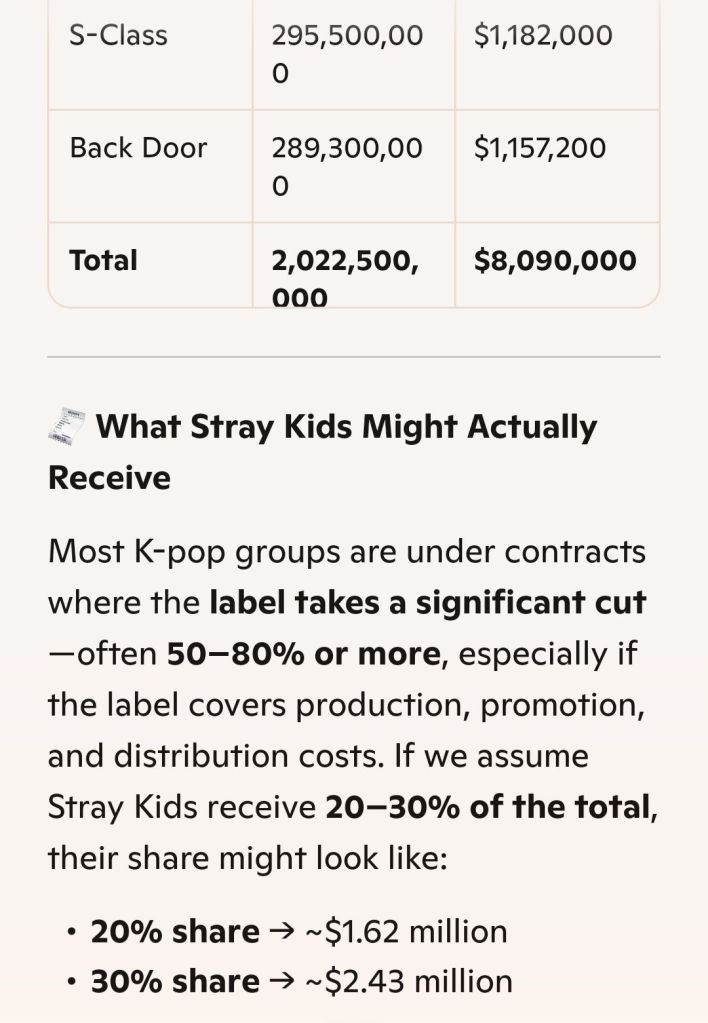Click bold text '20–30% of the total'
The height and width of the screenshot is (1023, 708).
(x=488, y=807)
